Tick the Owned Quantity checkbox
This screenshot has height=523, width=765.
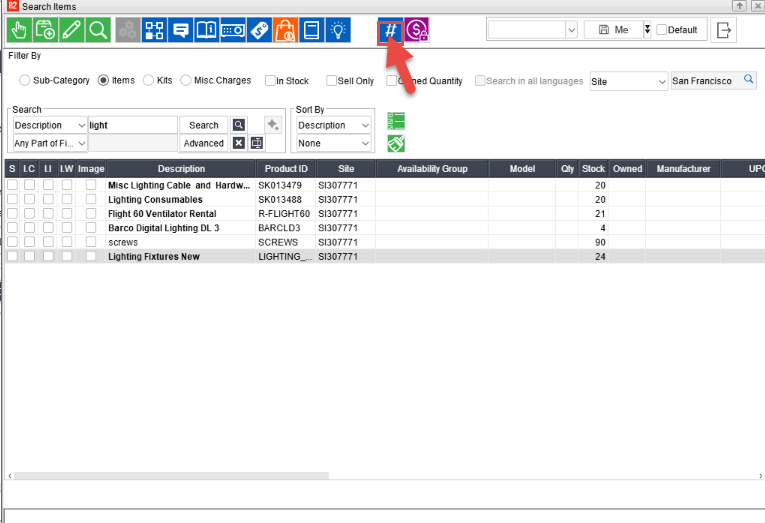point(391,80)
